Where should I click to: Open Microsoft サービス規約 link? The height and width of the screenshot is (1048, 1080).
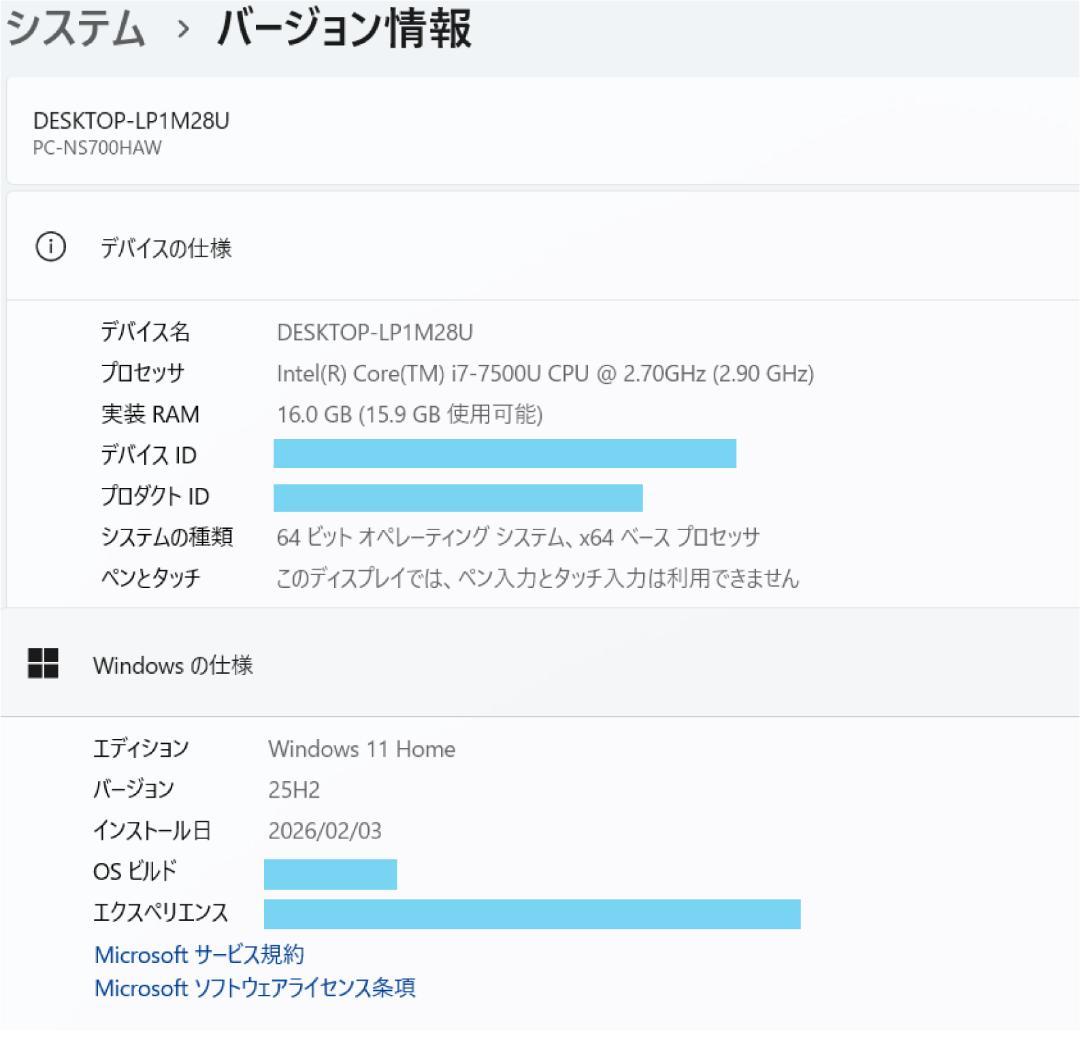(x=200, y=954)
